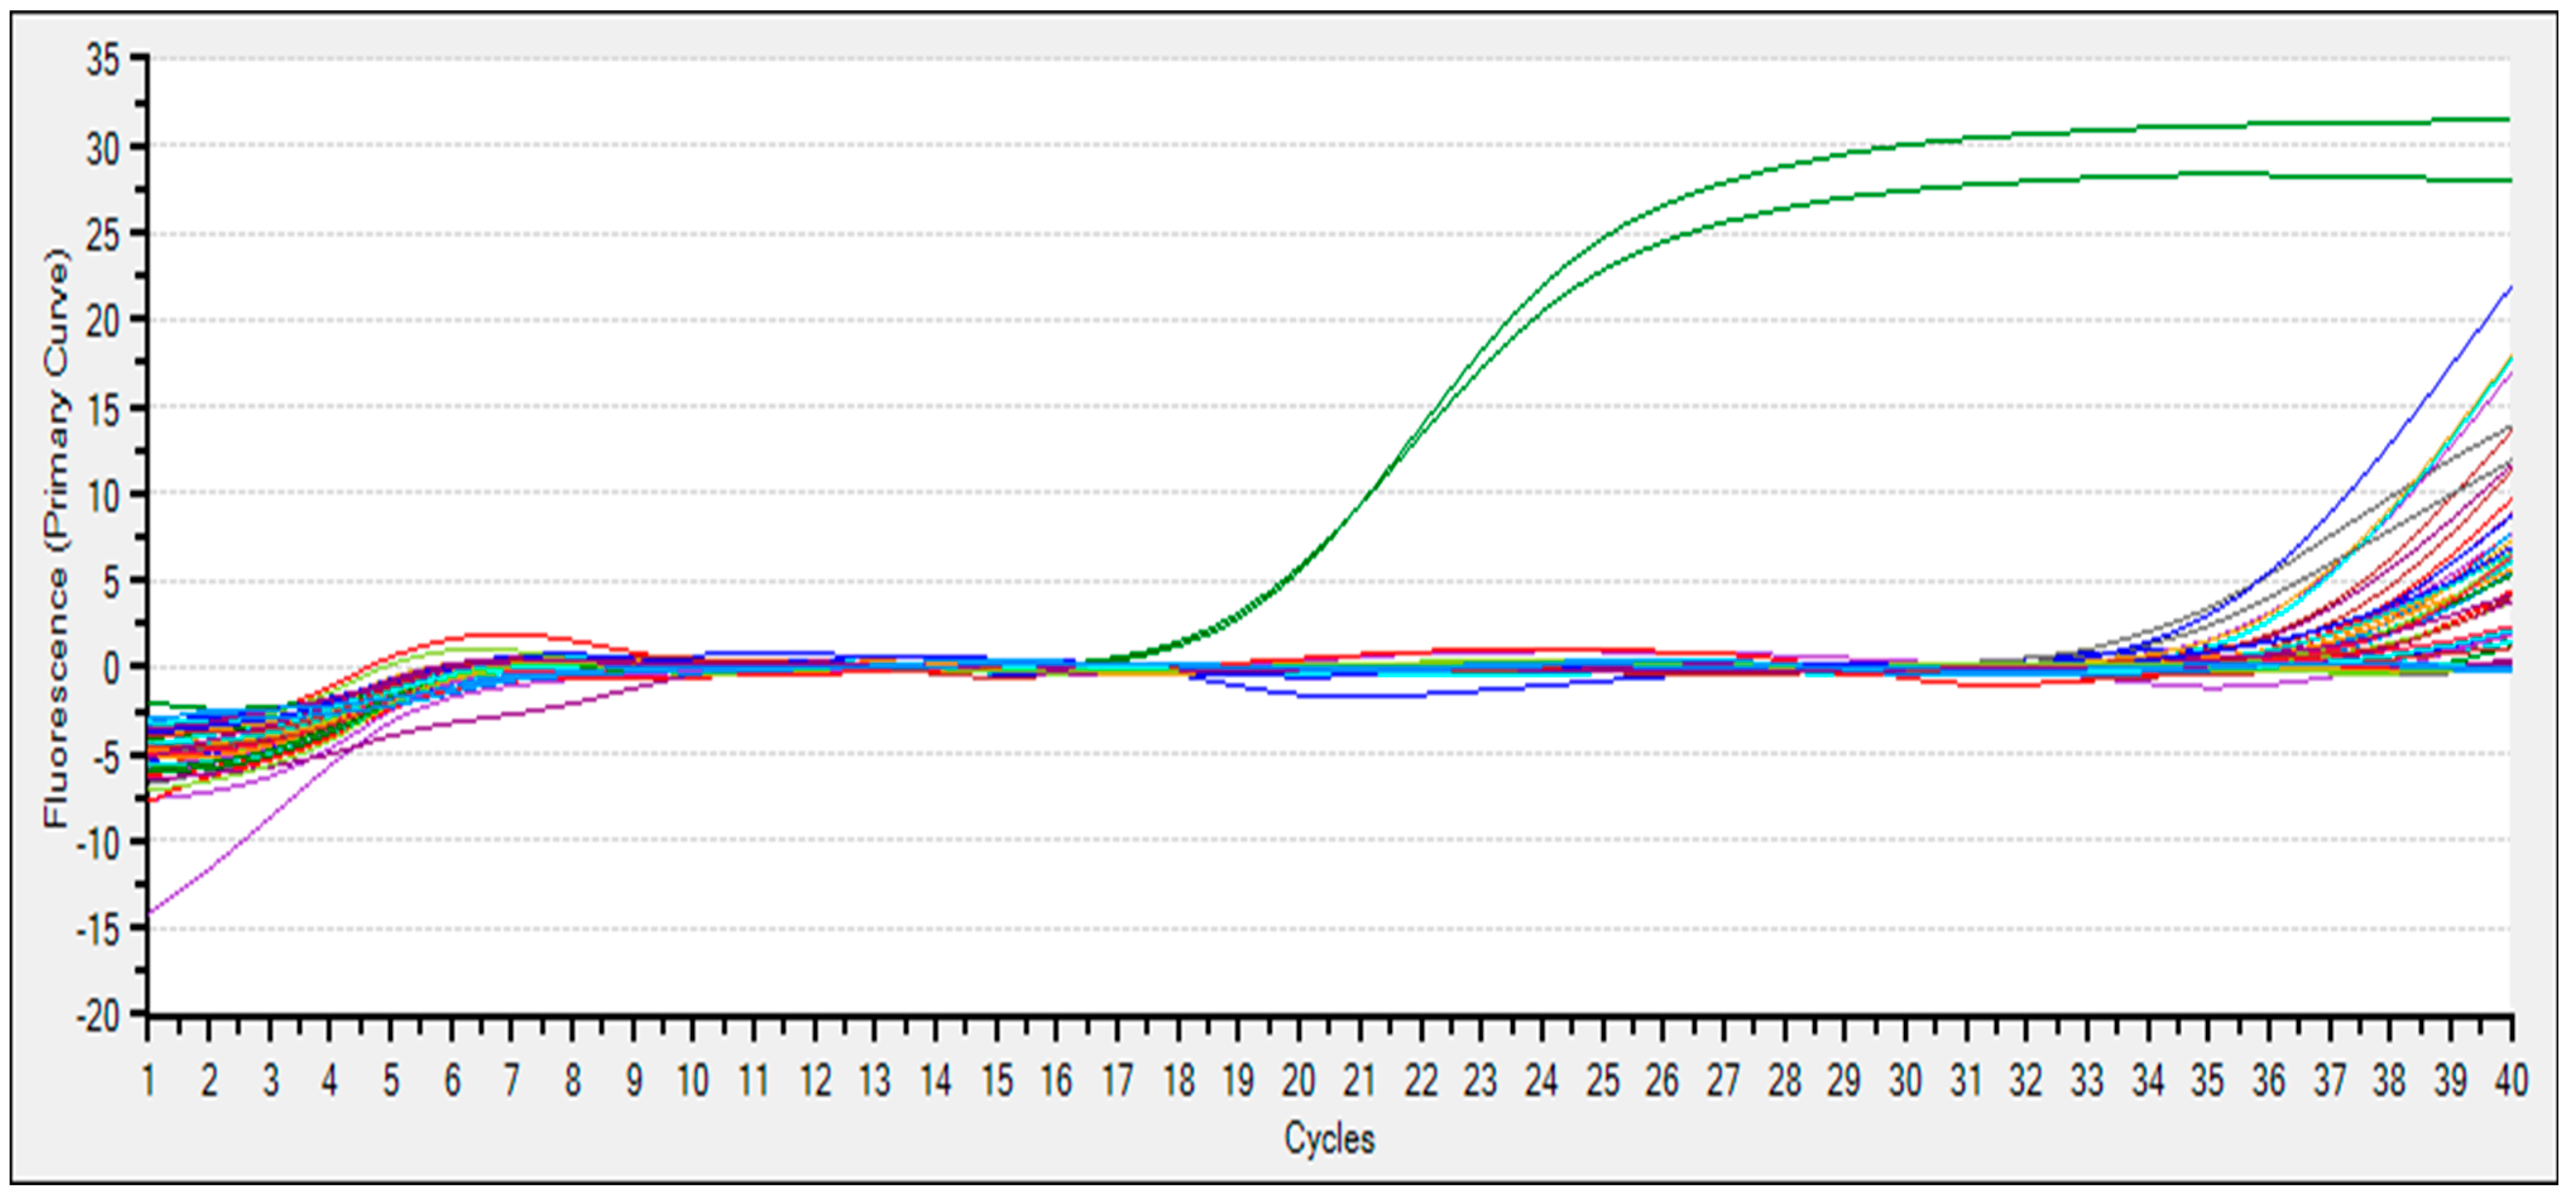The image size is (2576, 1198).
Task: Click cycle number 1 on x-axis
Action: (x=149, y=1081)
